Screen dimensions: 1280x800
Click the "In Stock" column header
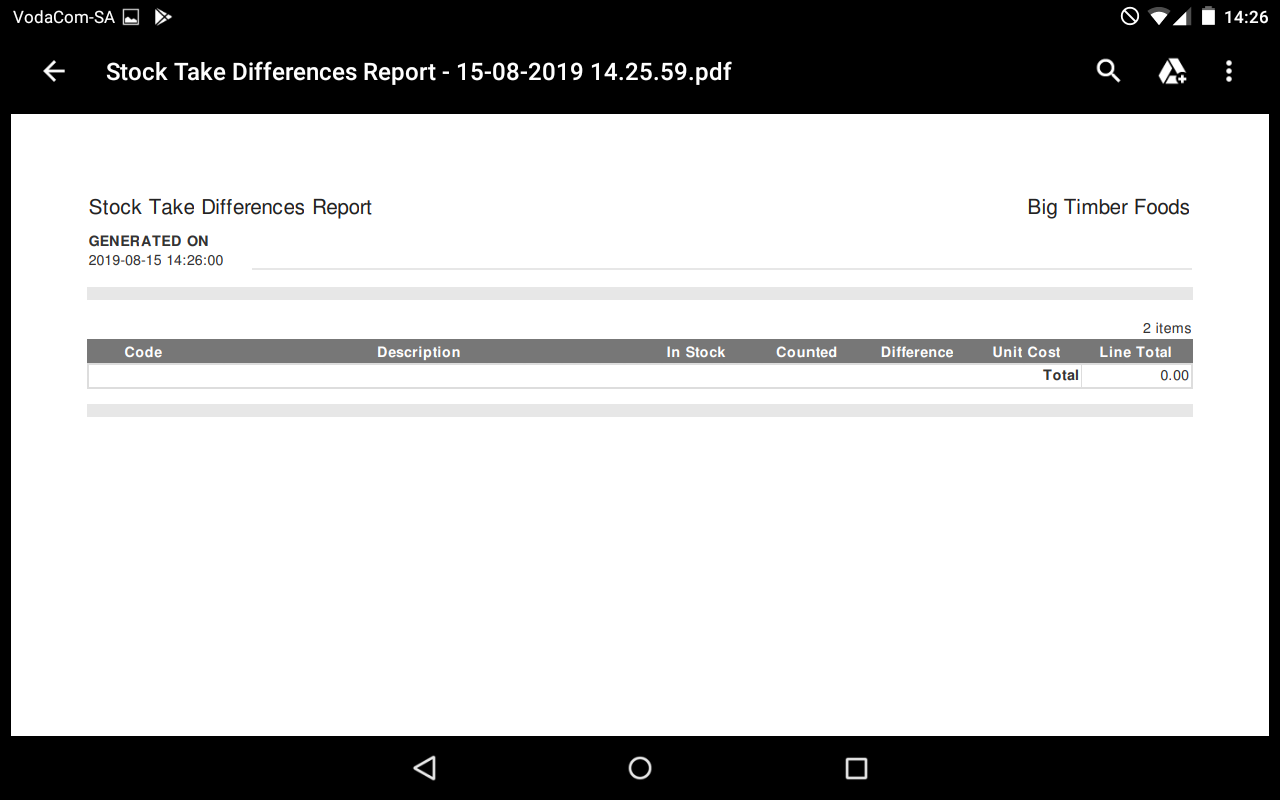(x=696, y=352)
